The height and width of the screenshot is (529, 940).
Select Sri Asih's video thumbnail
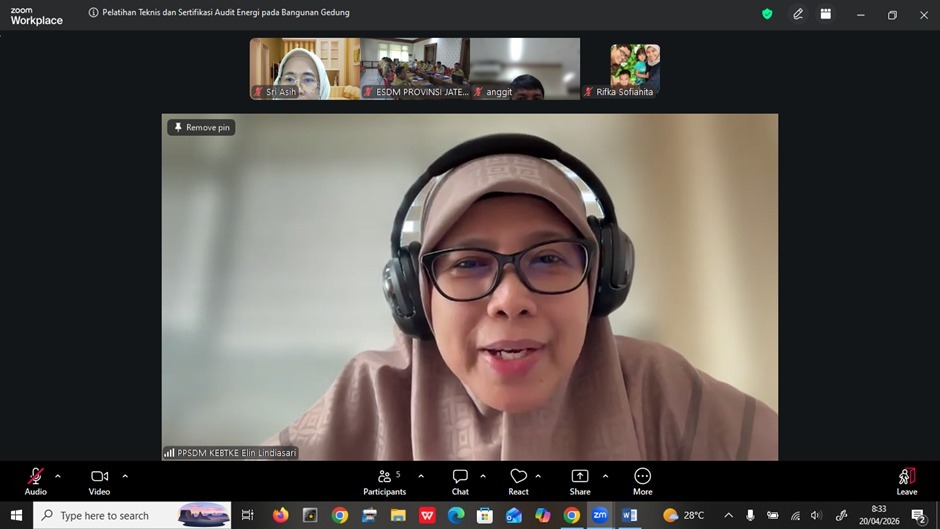(304, 68)
